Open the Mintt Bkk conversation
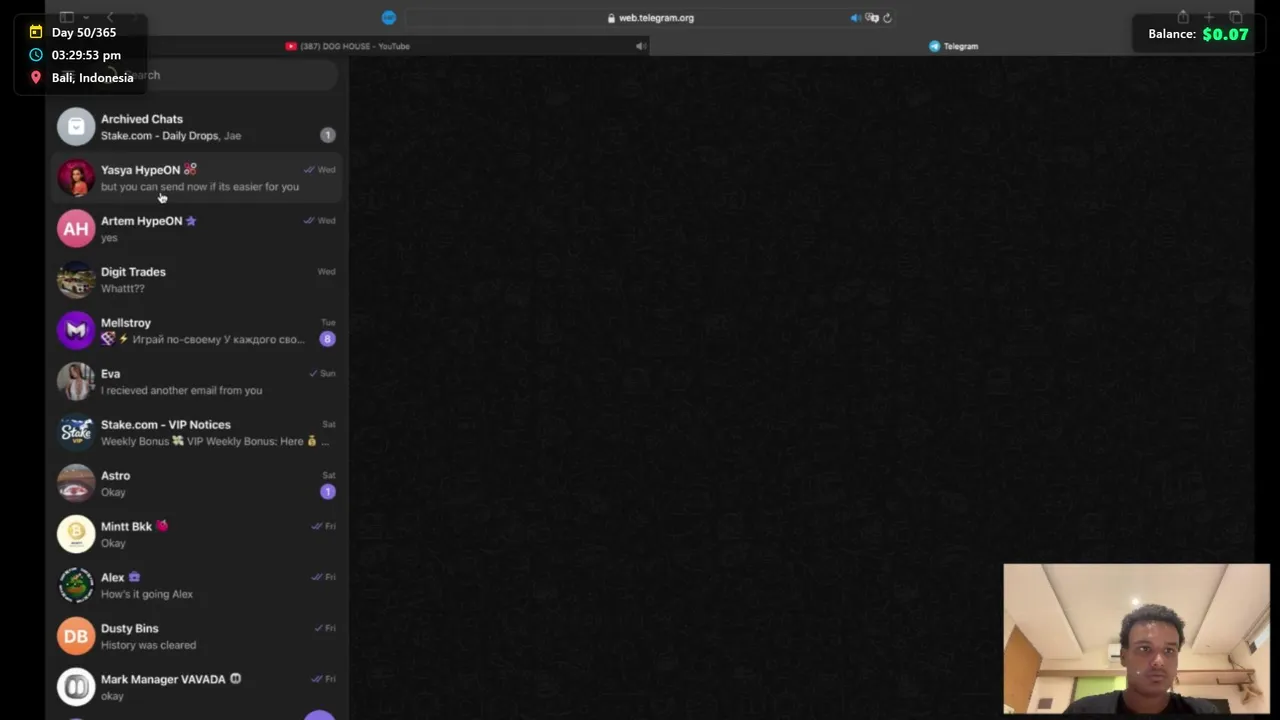 click(196, 535)
